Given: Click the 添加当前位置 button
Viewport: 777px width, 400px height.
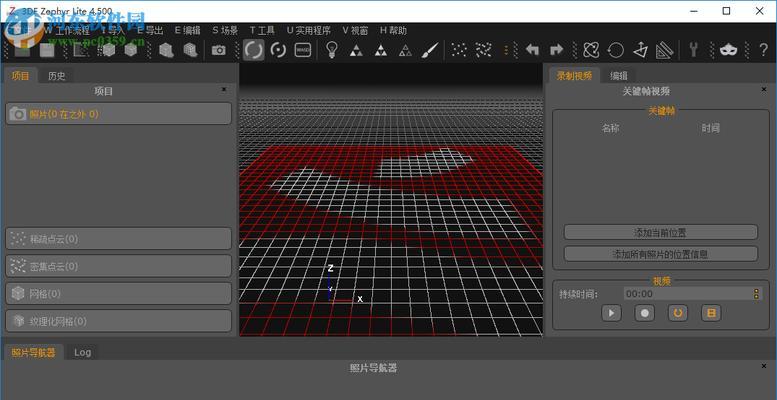Looking at the screenshot, I should (661, 232).
